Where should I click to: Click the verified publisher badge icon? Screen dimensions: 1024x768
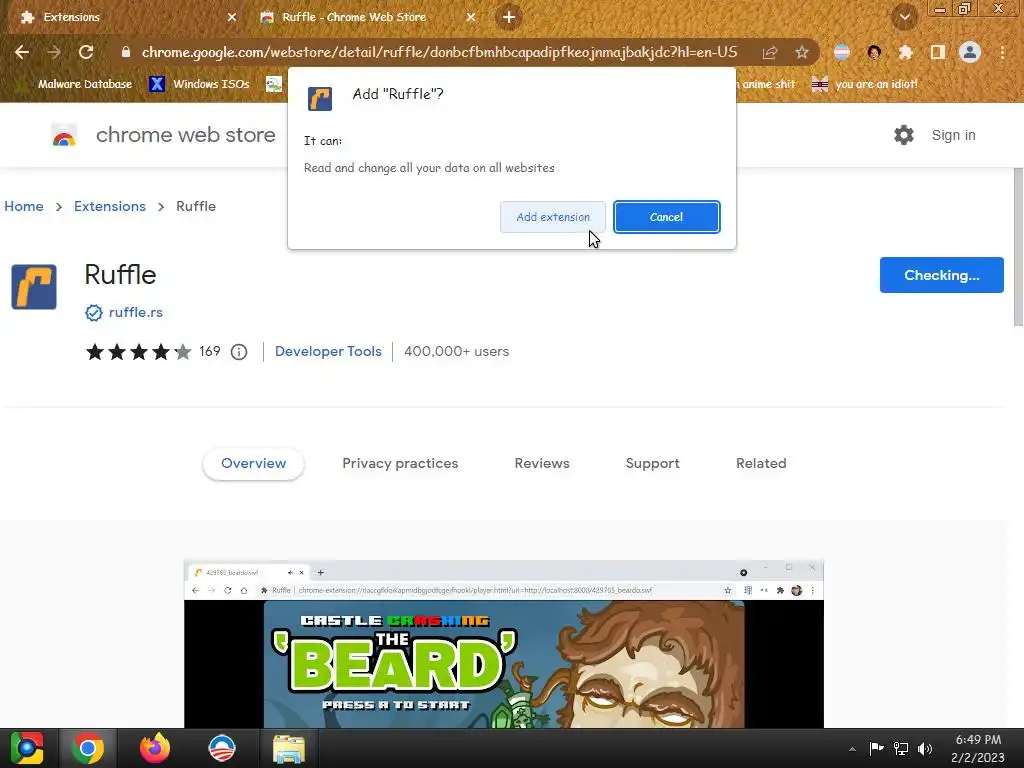[x=94, y=313]
